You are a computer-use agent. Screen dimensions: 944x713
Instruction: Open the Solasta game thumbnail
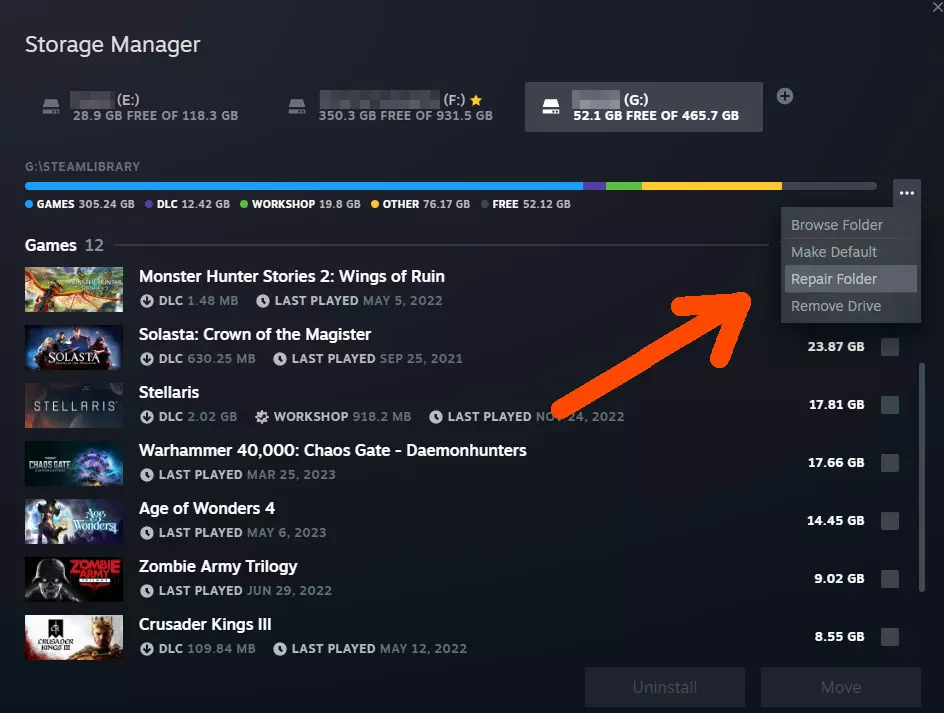tap(74, 347)
